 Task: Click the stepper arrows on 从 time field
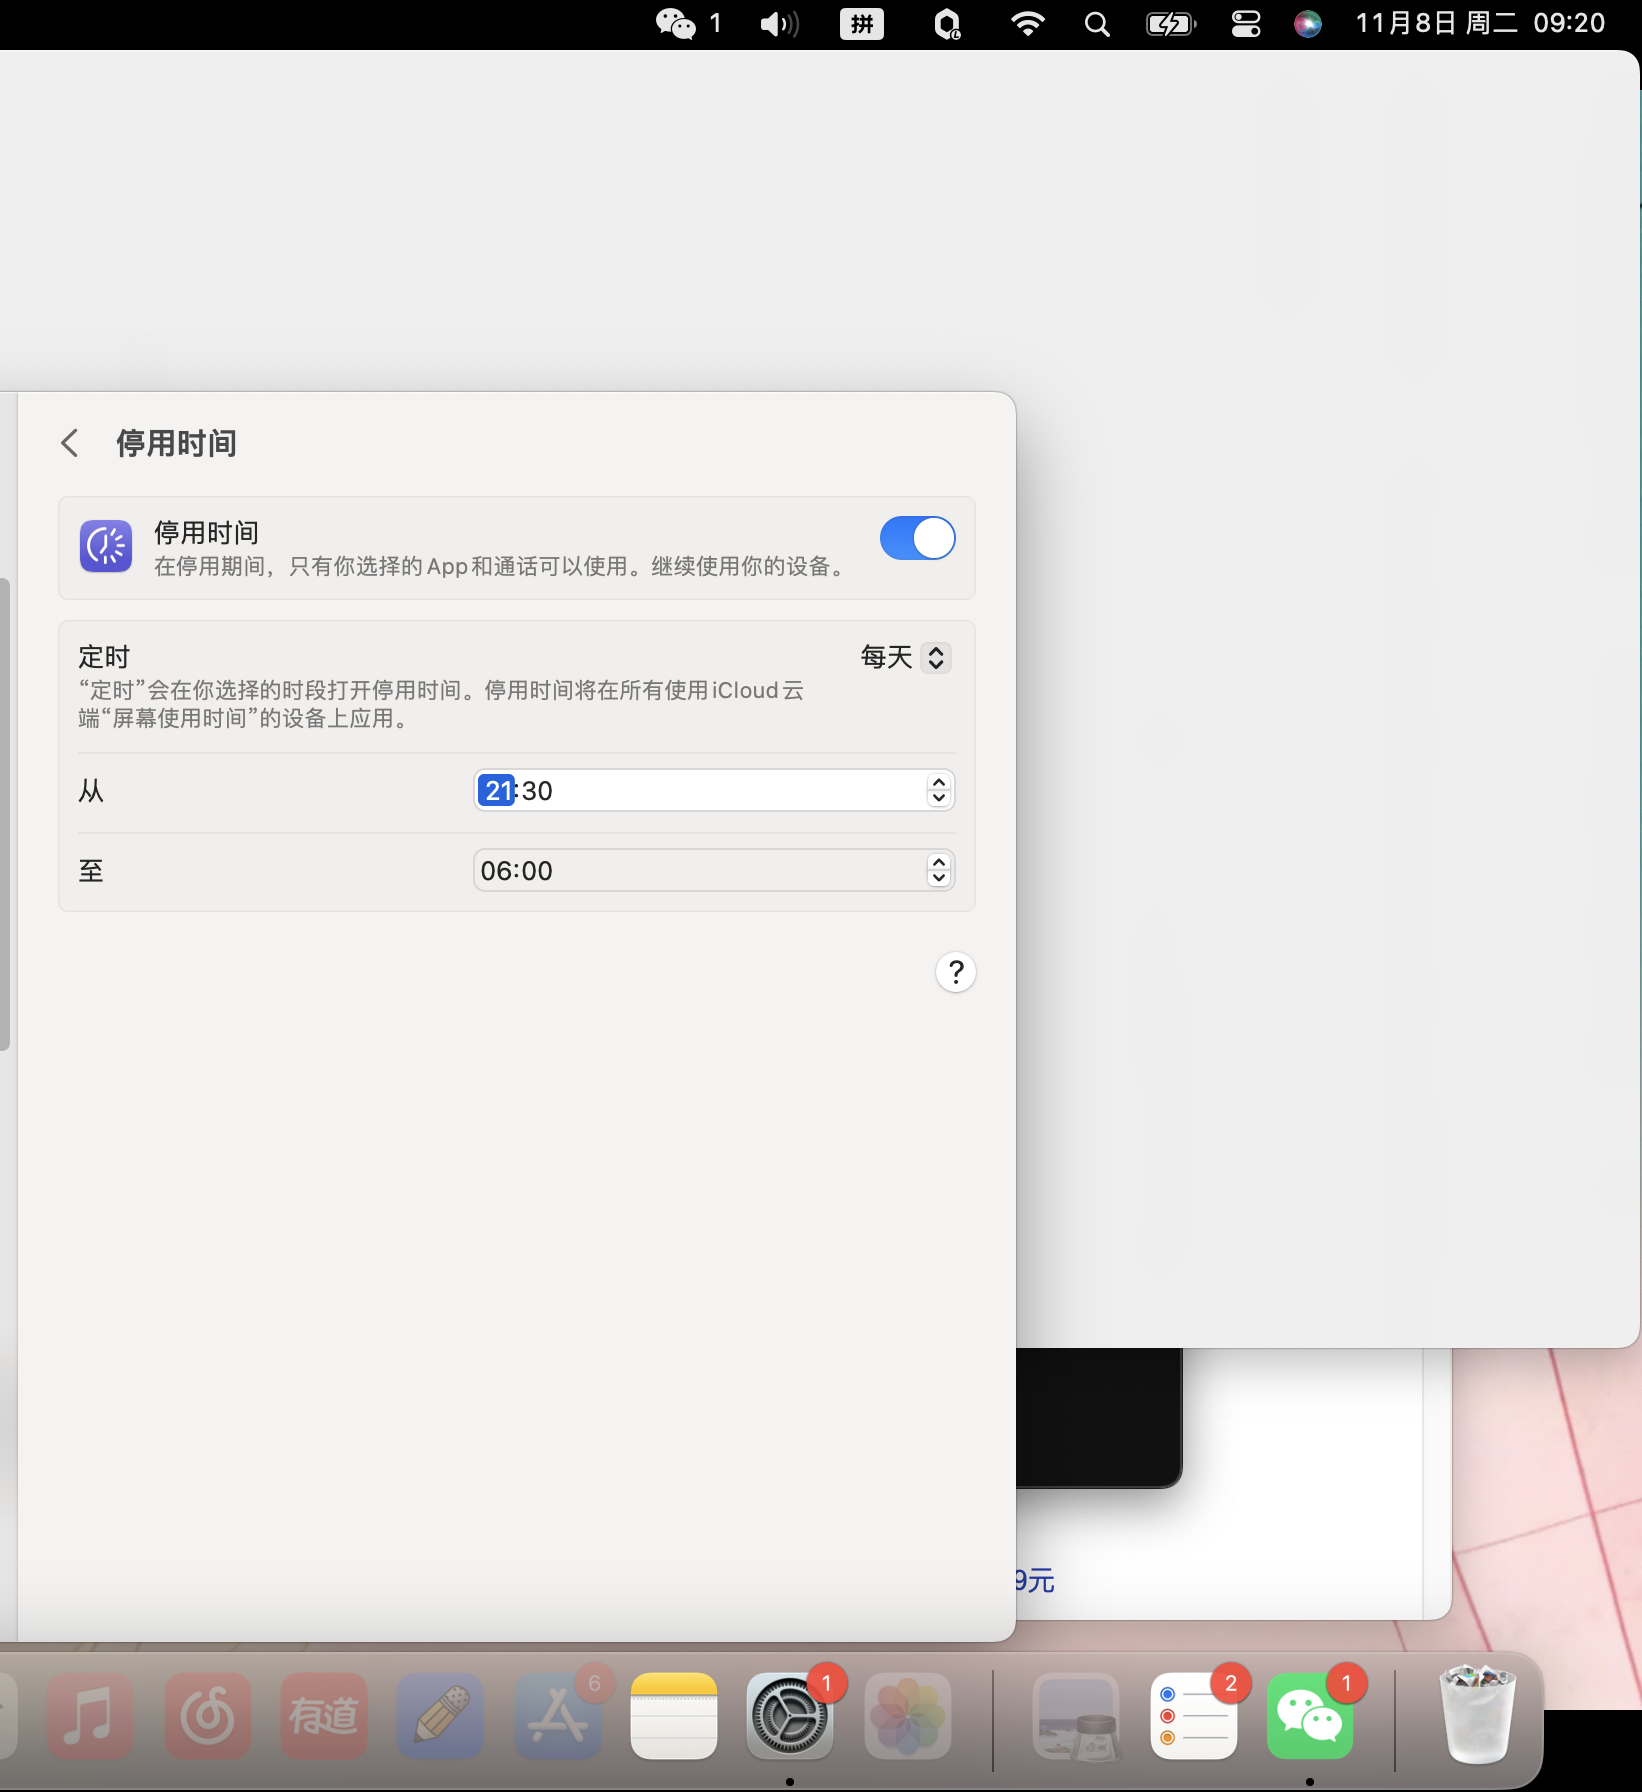938,790
